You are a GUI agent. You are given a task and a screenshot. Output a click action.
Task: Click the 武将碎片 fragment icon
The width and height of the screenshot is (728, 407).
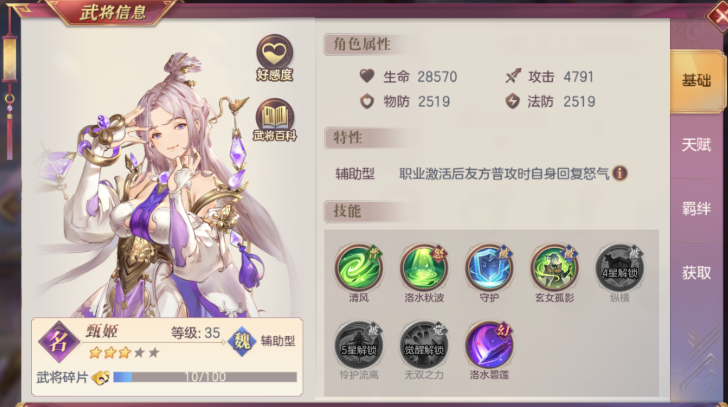pos(101,377)
